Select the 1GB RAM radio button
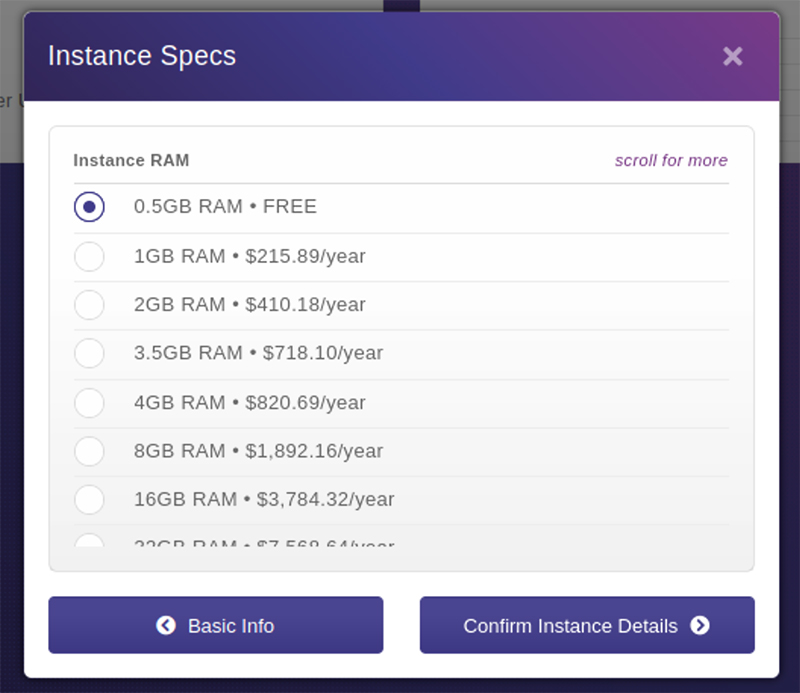This screenshot has width=800, height=693. click(x=89, y=257)
